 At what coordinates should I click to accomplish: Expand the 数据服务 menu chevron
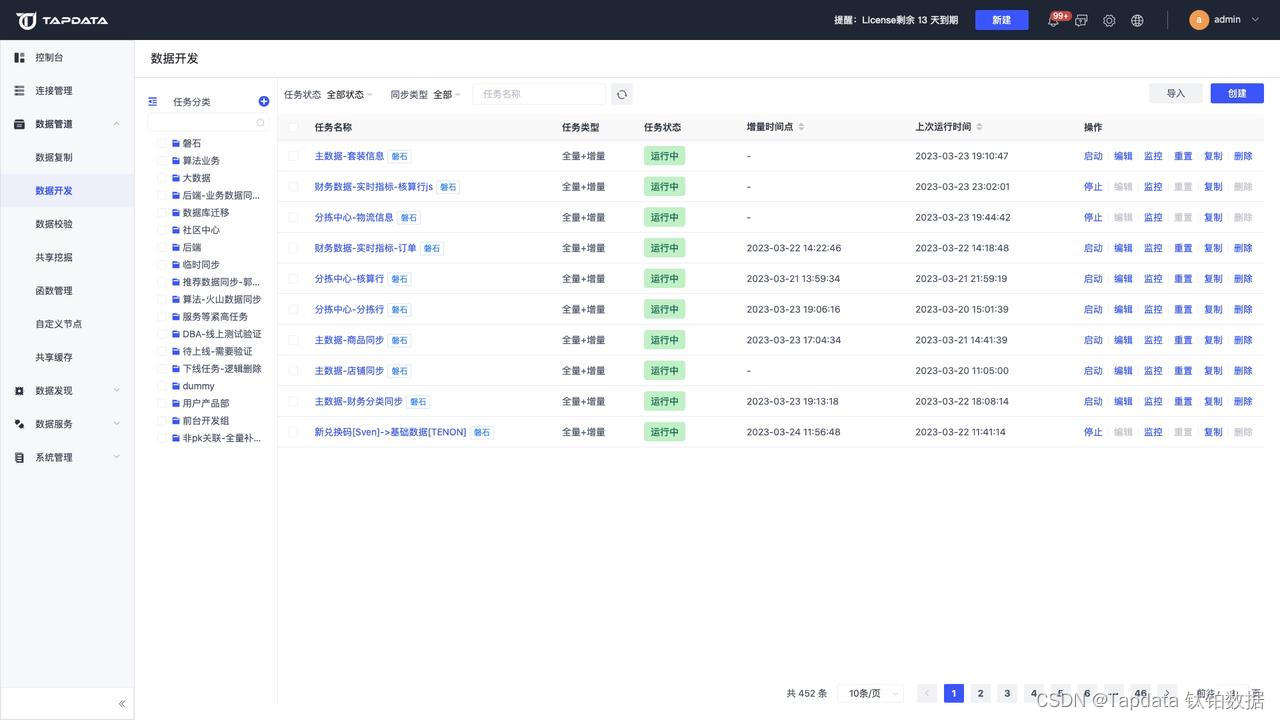(x=116, y=424)
